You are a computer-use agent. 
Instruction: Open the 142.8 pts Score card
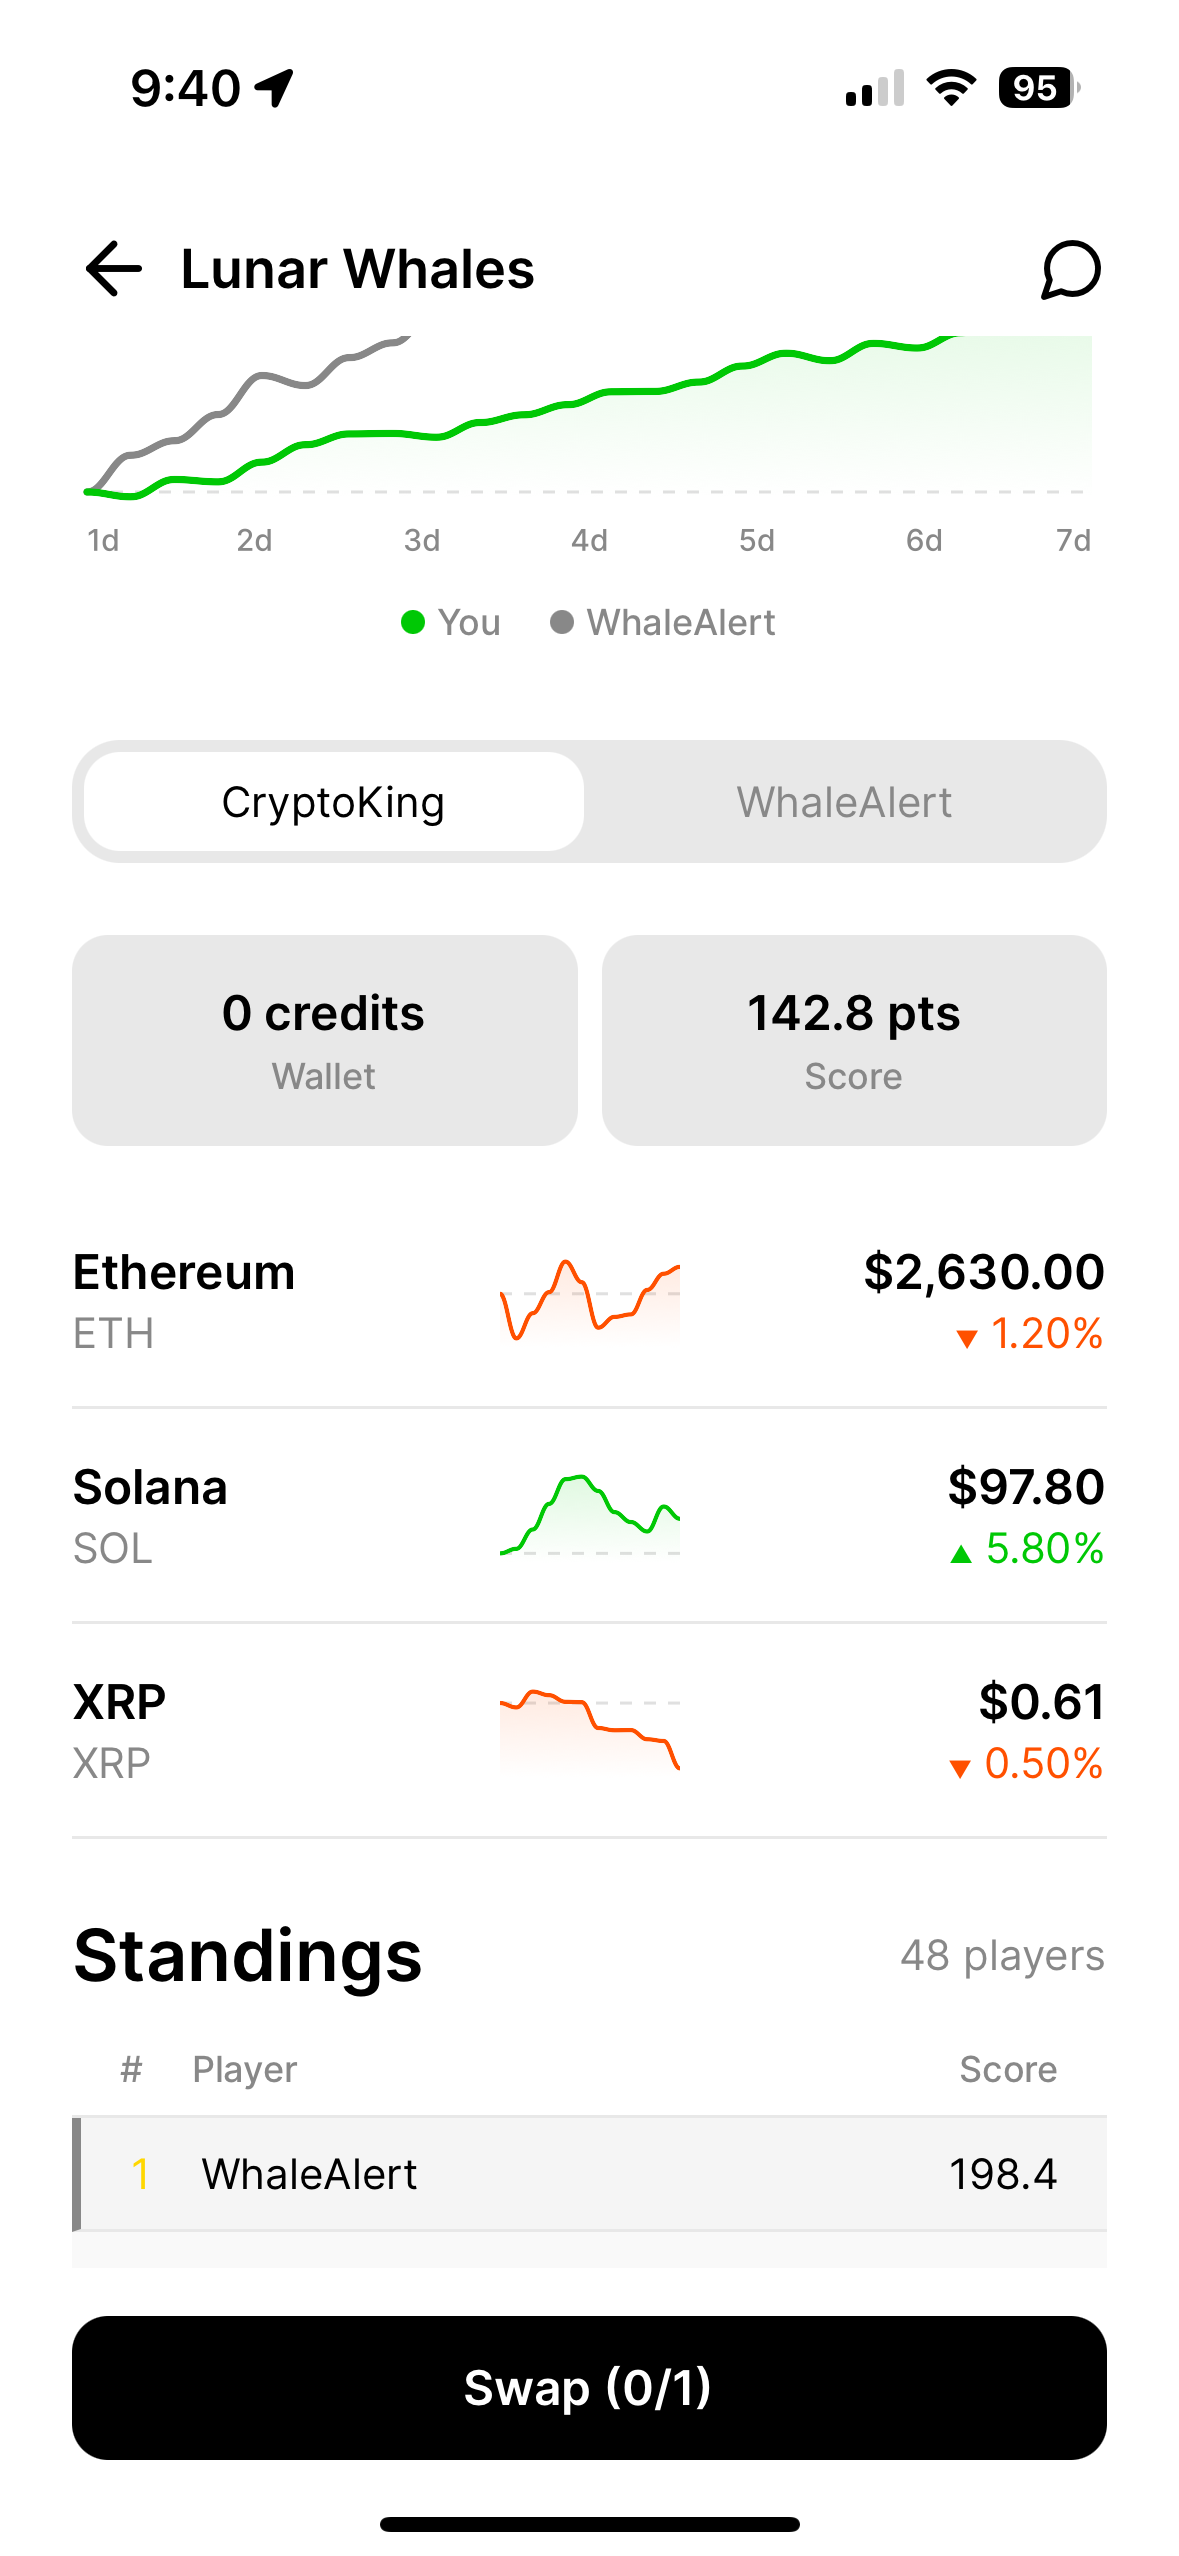(x=853, y=1040)
